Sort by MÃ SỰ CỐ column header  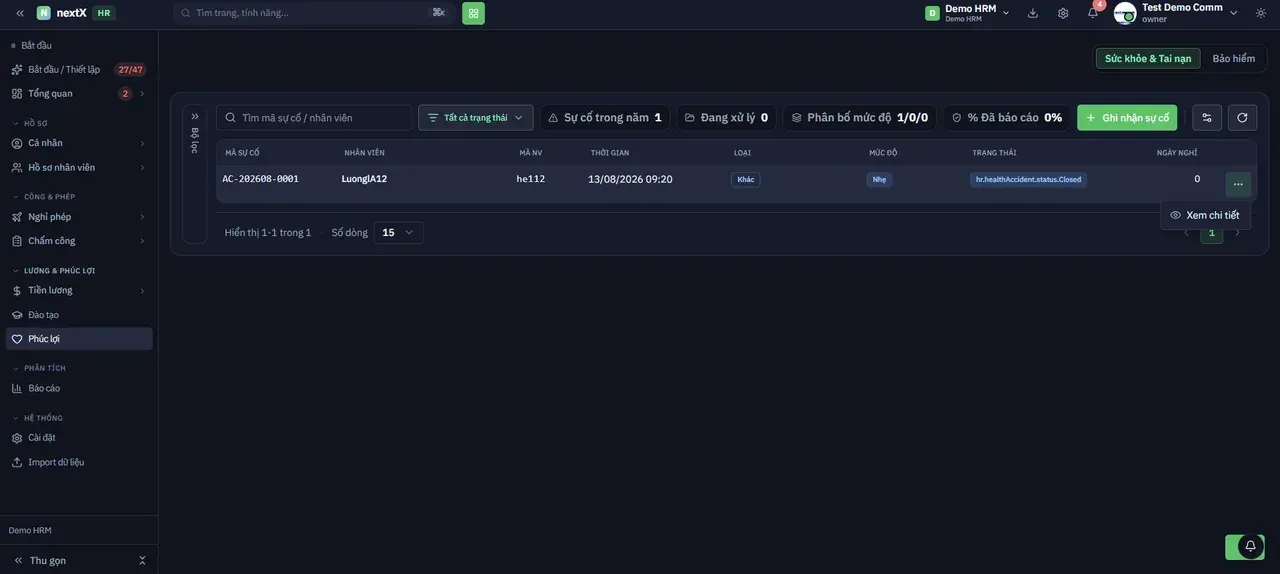(x=242, y=153)
